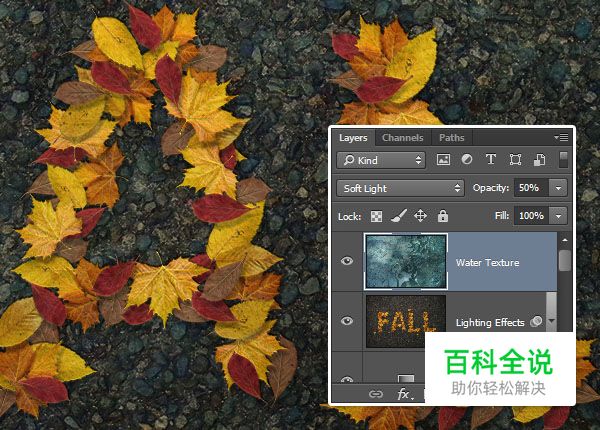Click the Link layers icon
Image resolution: width=600 pixels, height=430 pixels.
click(376, 394)
